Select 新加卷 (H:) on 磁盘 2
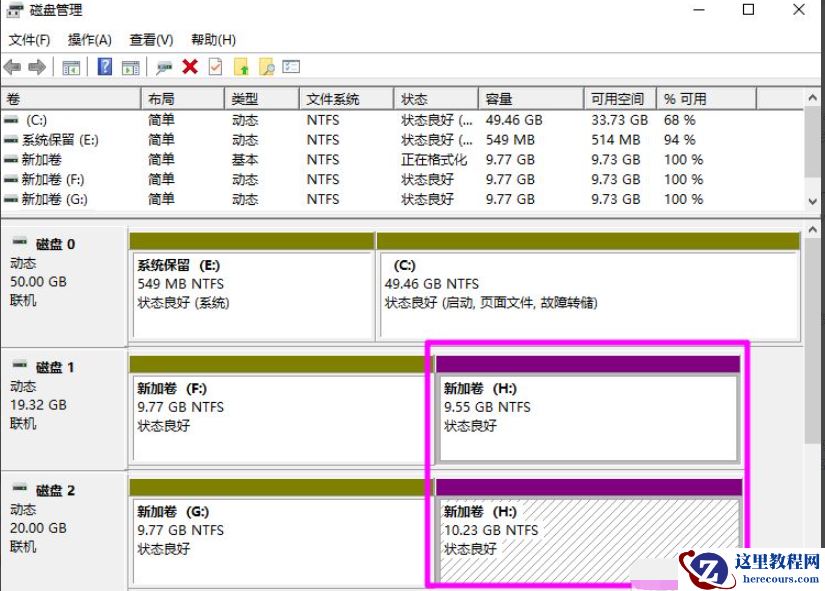This screenshot has width=825, height=591. (580, 528)
